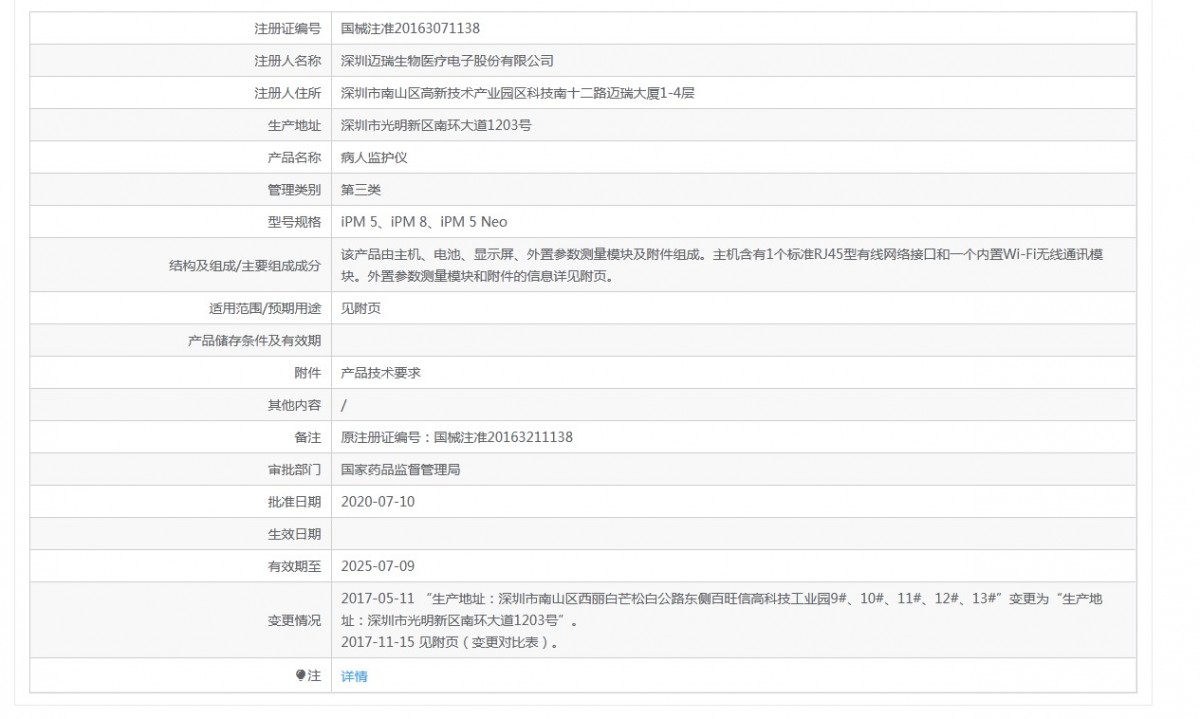1200x719 pixels.
Task: Click the registrant address ending 迈瑞大厦1-4层
Action: click(518, 93)
